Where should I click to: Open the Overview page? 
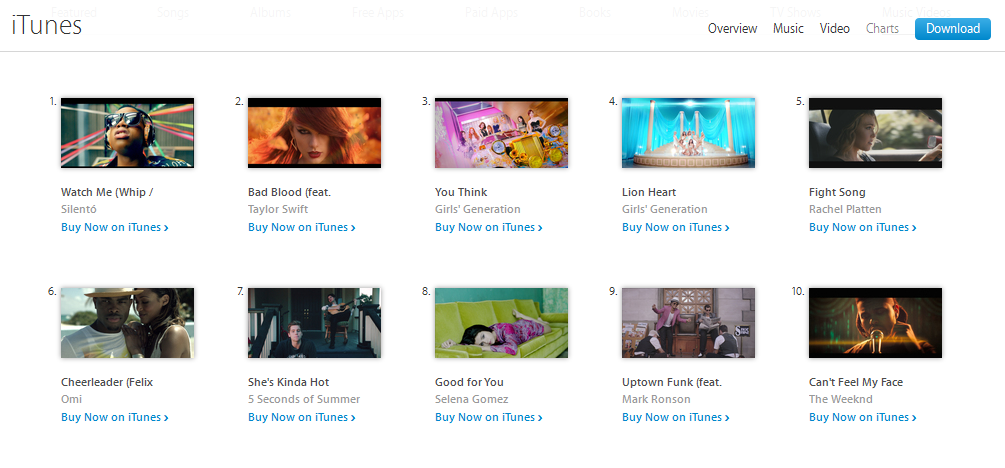click(732, 29)
